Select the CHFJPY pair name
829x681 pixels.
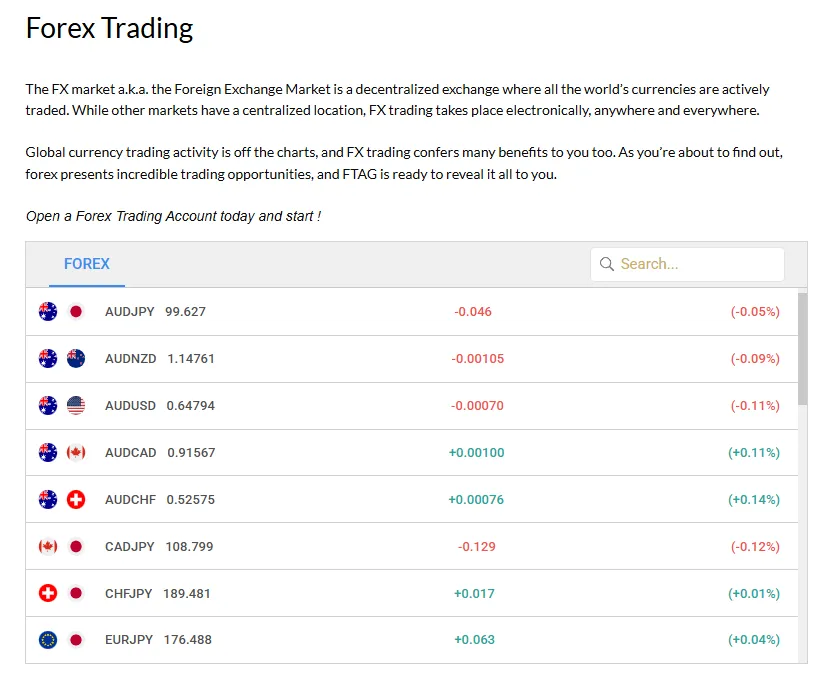pyautogui.click(x=128, y=593)
